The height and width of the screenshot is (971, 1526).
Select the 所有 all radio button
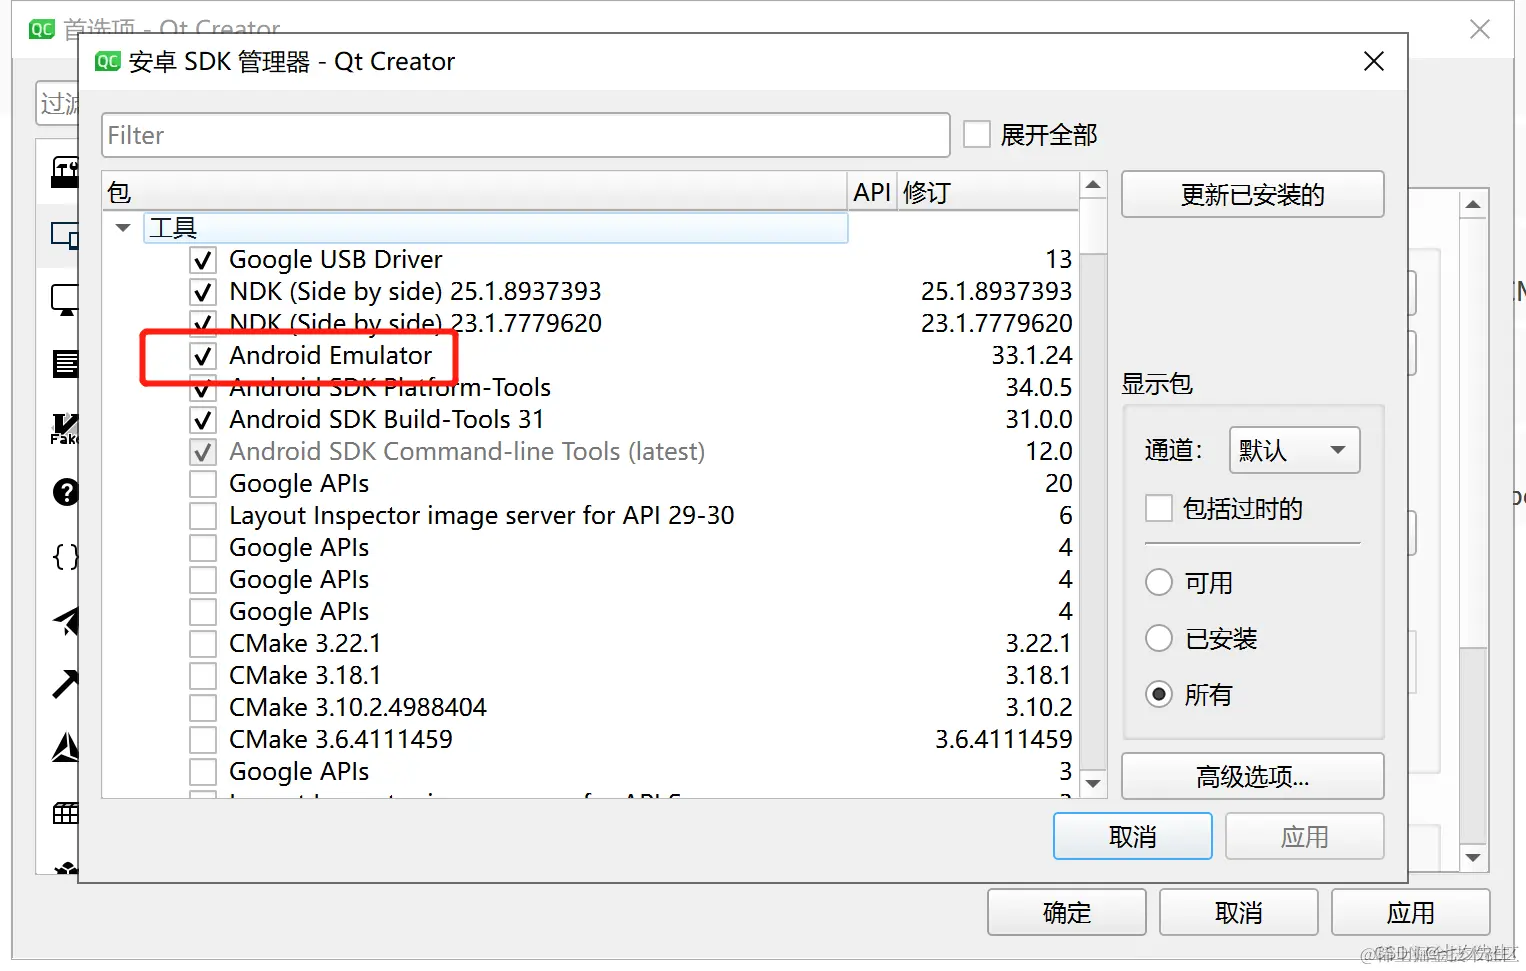[x=1159, y=694]
